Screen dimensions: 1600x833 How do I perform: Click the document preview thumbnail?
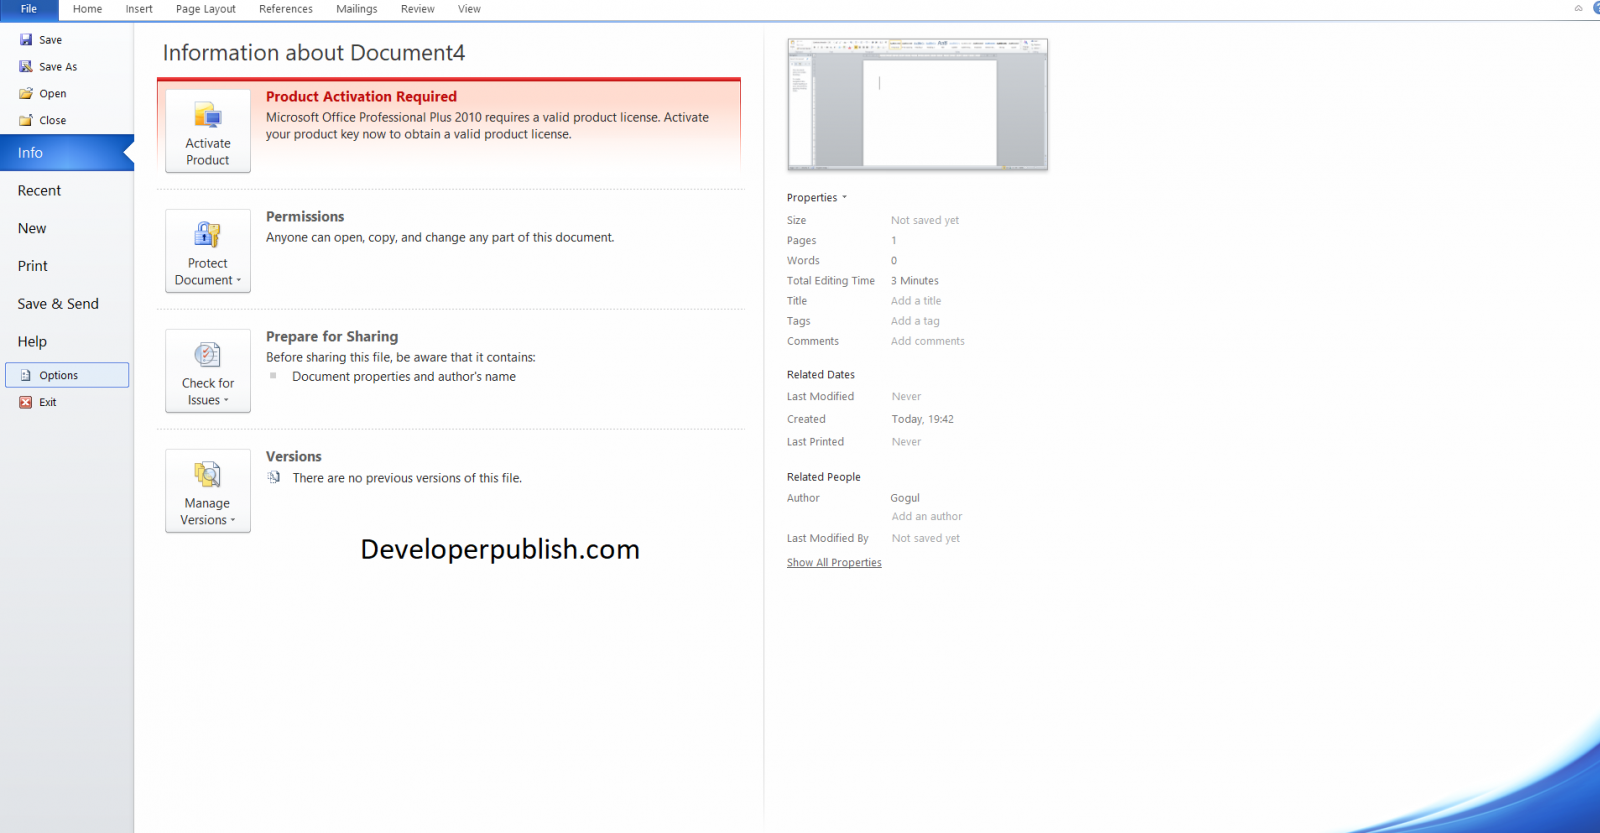click(x=917, y=104)
